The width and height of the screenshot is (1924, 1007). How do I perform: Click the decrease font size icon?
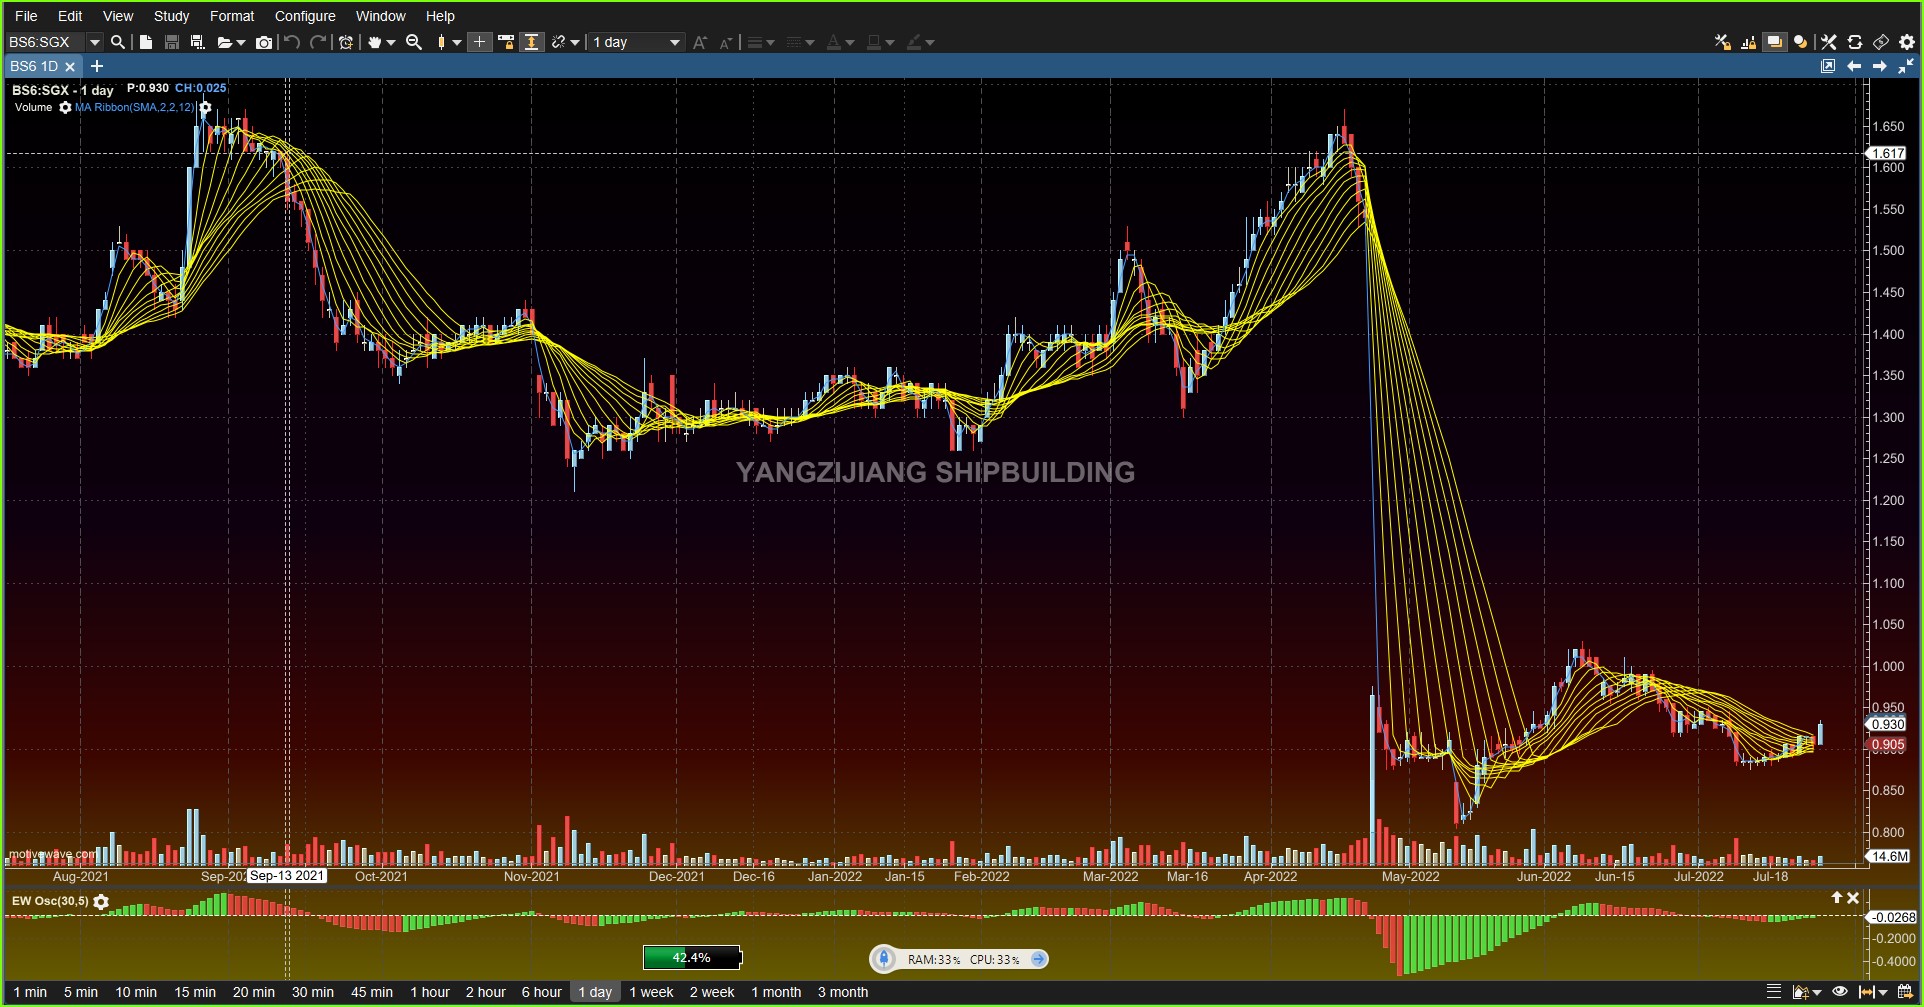tap(726, 42)
